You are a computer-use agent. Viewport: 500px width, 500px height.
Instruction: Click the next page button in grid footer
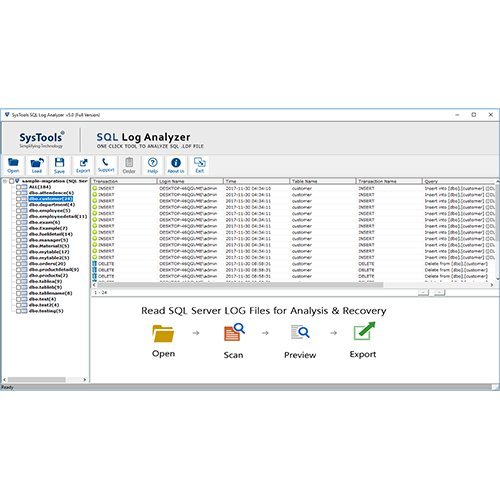(439, 292)
